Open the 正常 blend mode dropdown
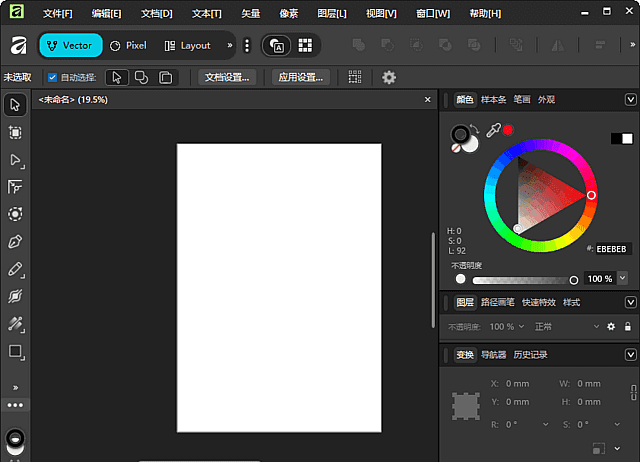 click(567, 327)
